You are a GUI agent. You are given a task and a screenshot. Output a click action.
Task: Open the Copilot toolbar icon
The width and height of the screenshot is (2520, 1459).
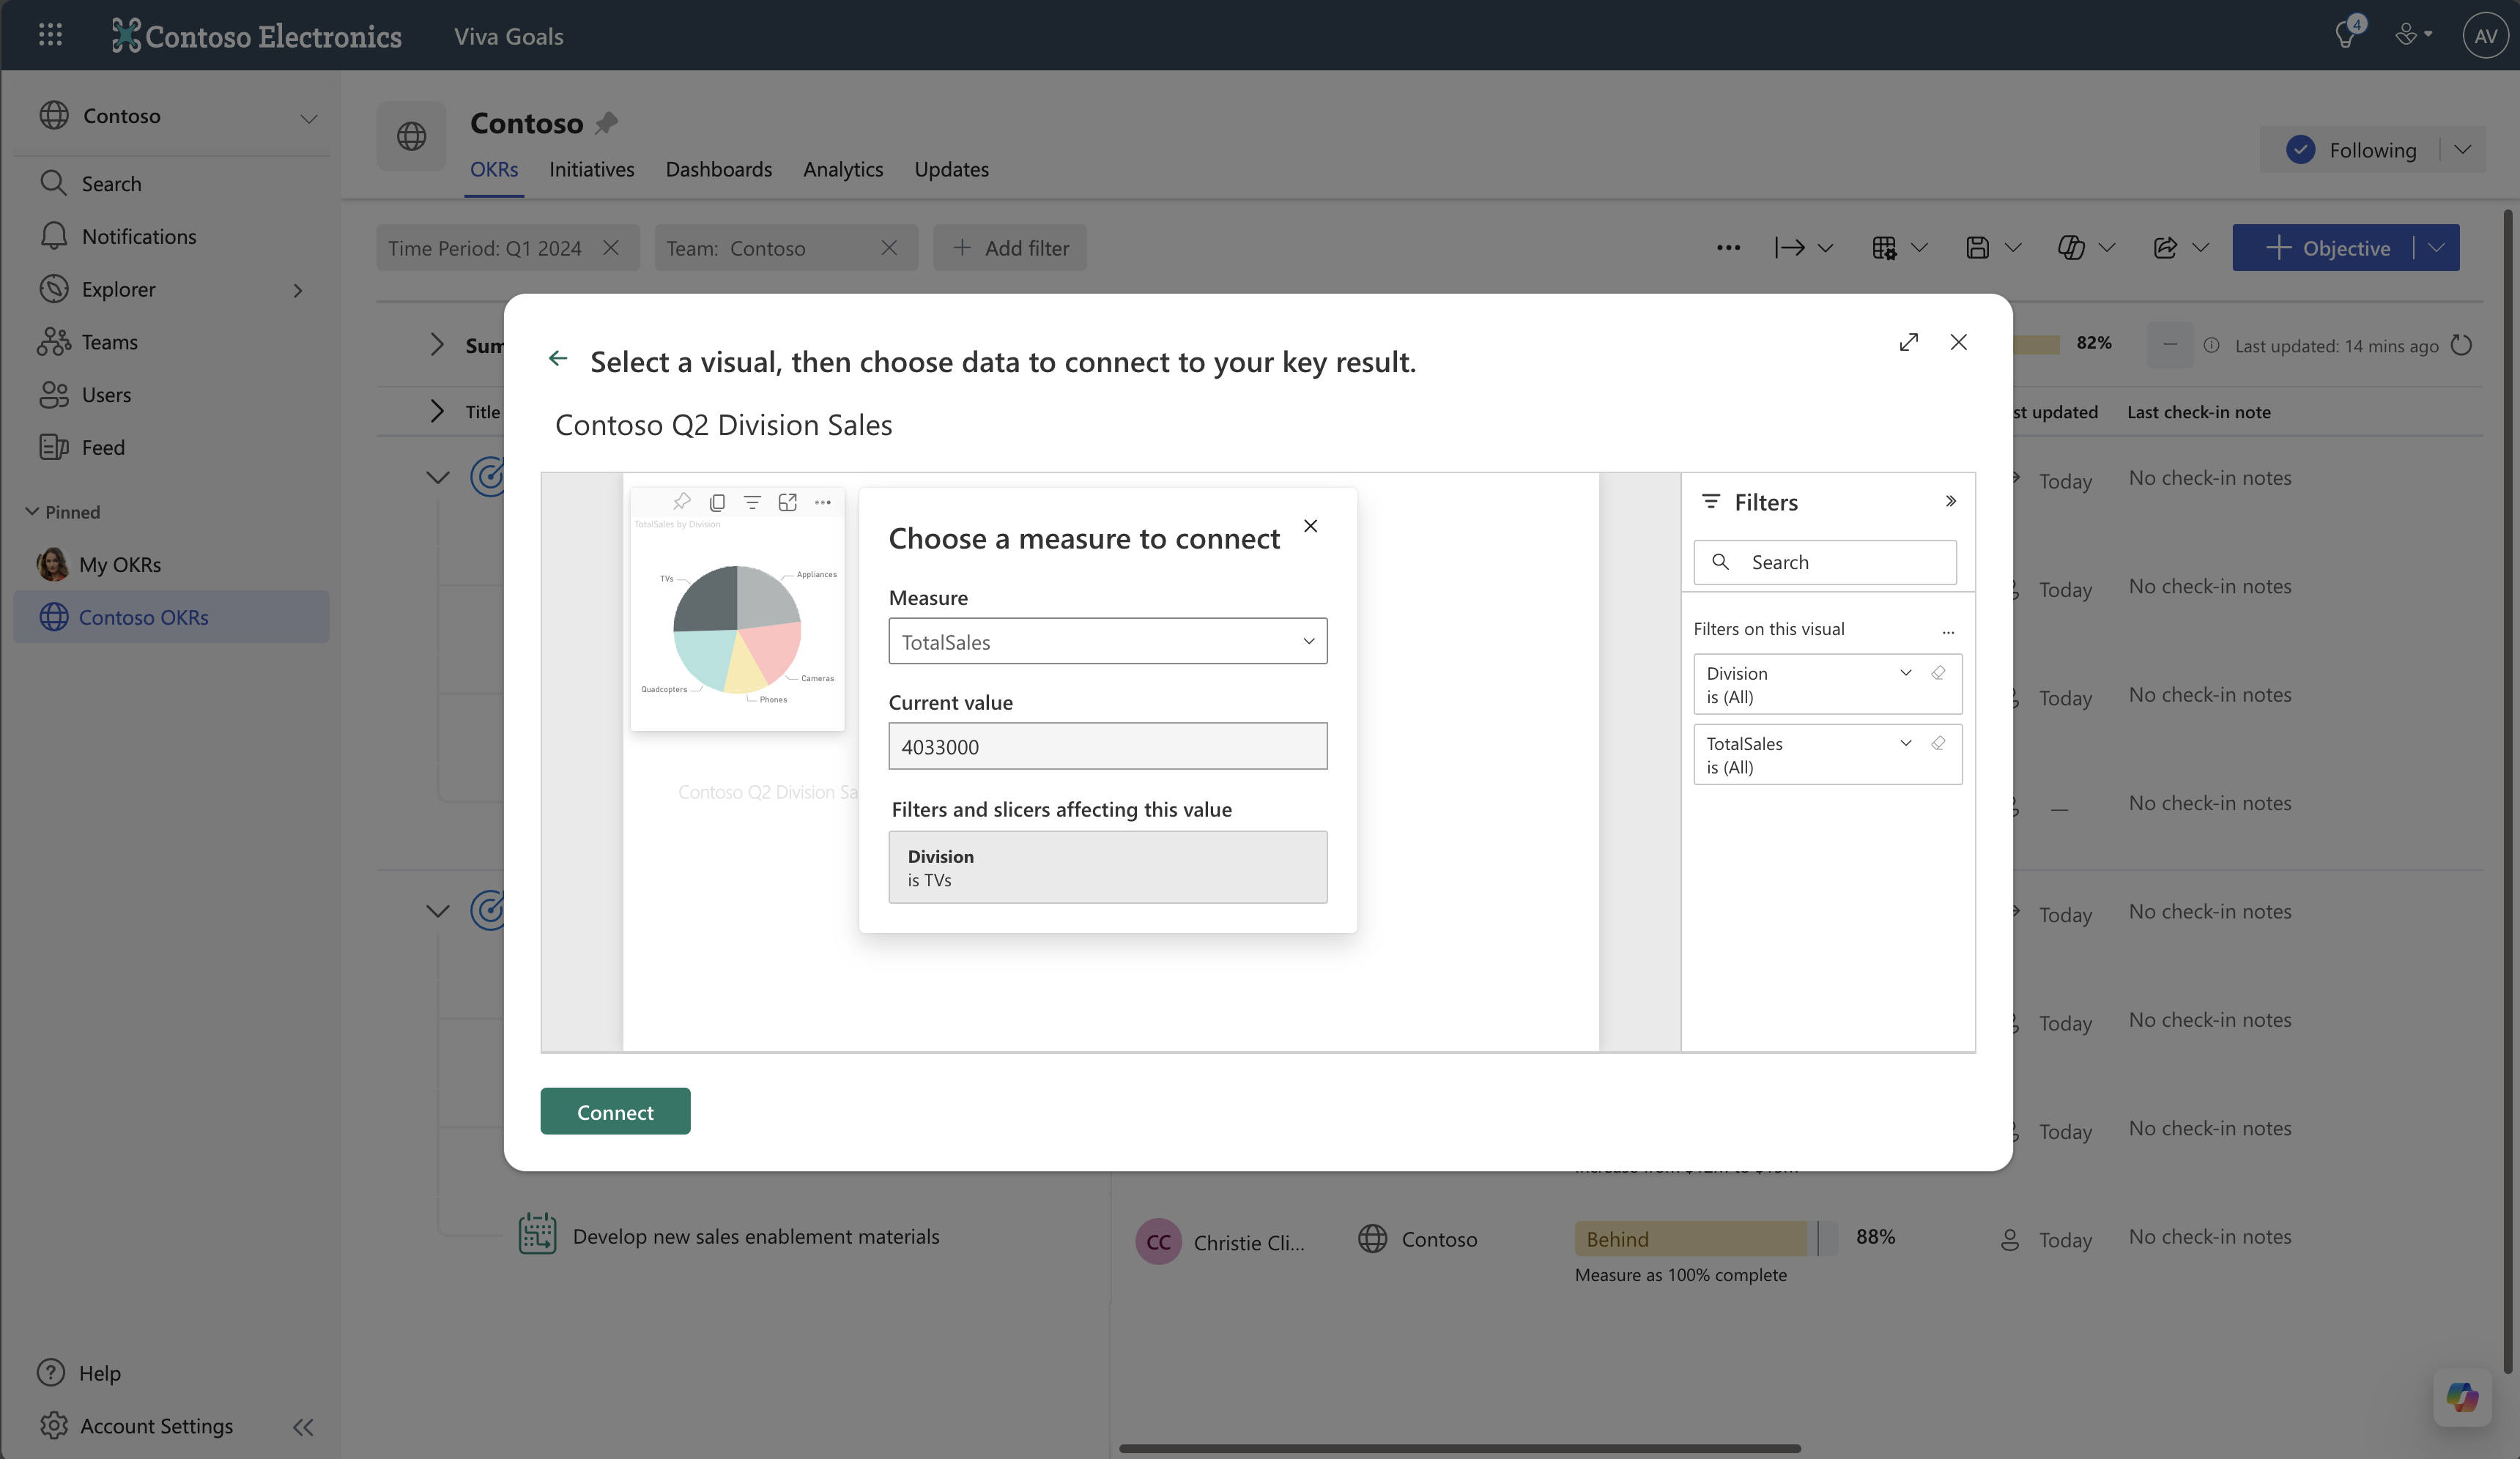(x=2071, y=248)
